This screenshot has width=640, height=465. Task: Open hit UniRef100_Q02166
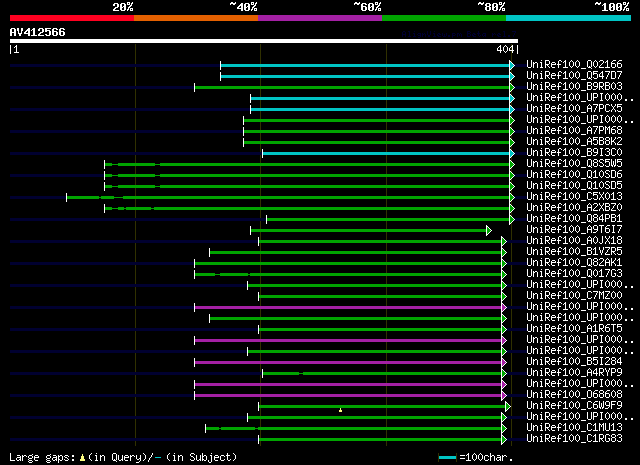click(x=574, y=64)
